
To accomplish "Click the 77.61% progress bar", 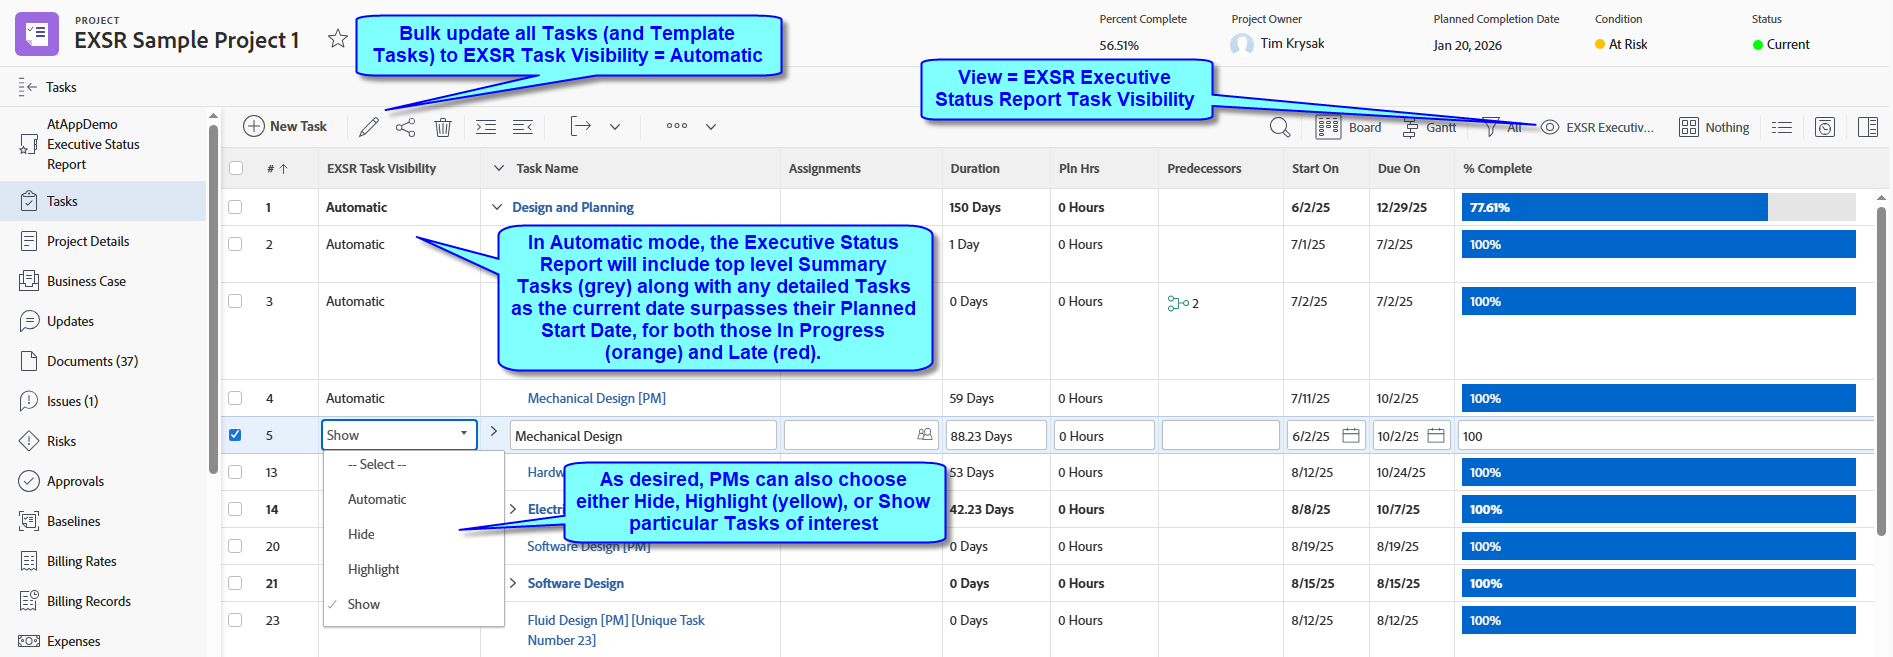I will pyautogui.click(x=1614, y=207).
